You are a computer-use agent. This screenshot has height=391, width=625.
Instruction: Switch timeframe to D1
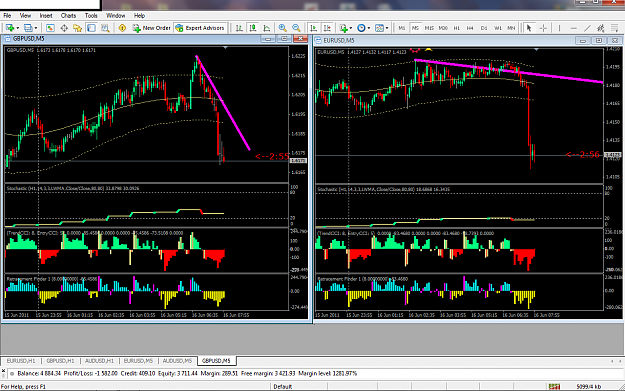click(484, 28)
